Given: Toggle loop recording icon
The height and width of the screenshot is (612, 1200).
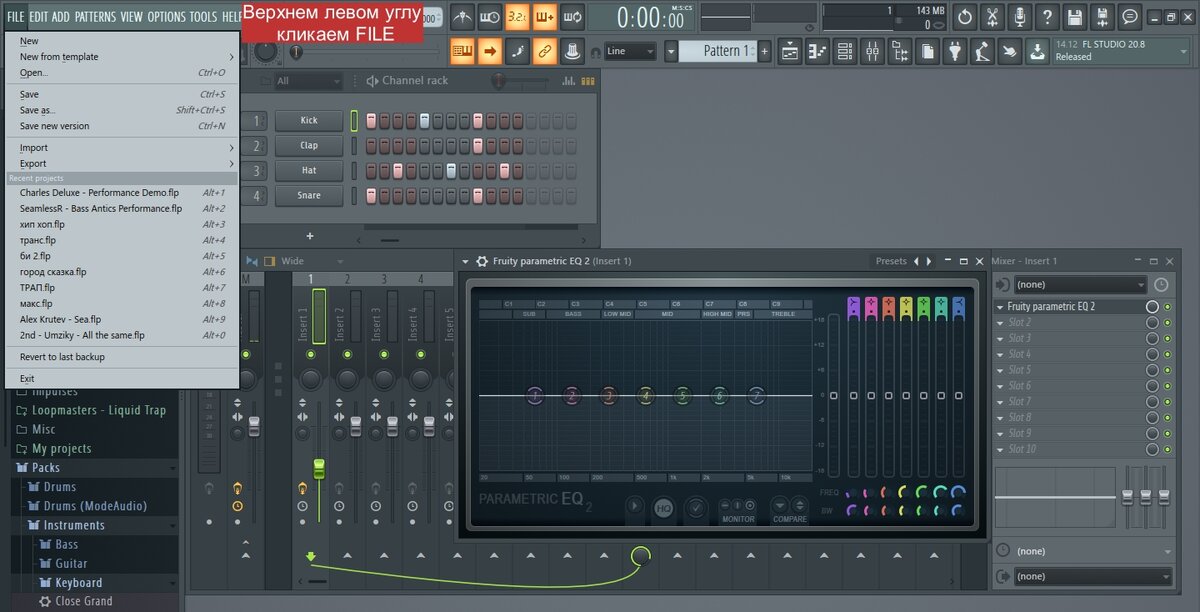Looking at the screenshot, I should [x=573, y=17].
